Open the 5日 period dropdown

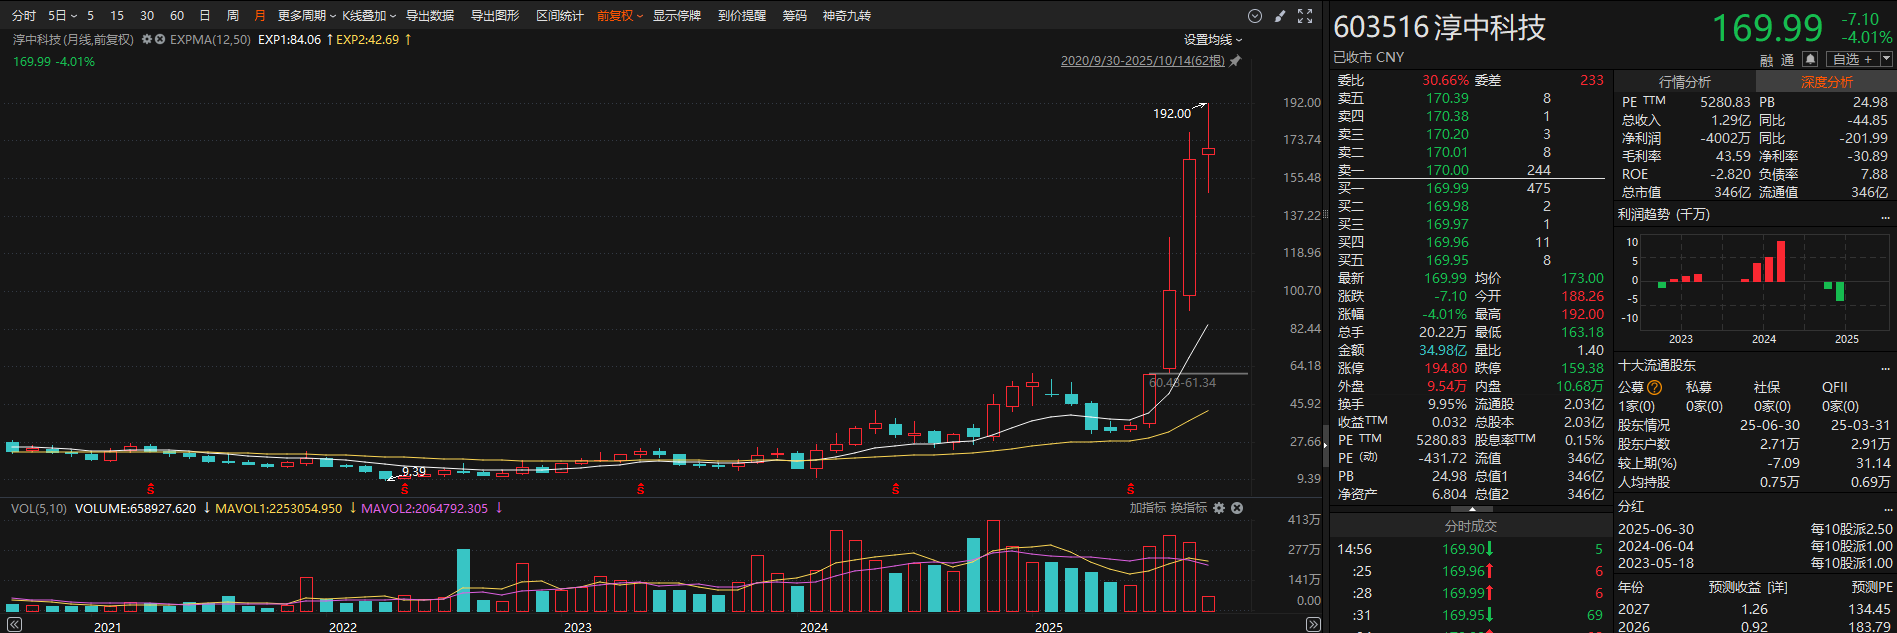click(x=62, y=16)
